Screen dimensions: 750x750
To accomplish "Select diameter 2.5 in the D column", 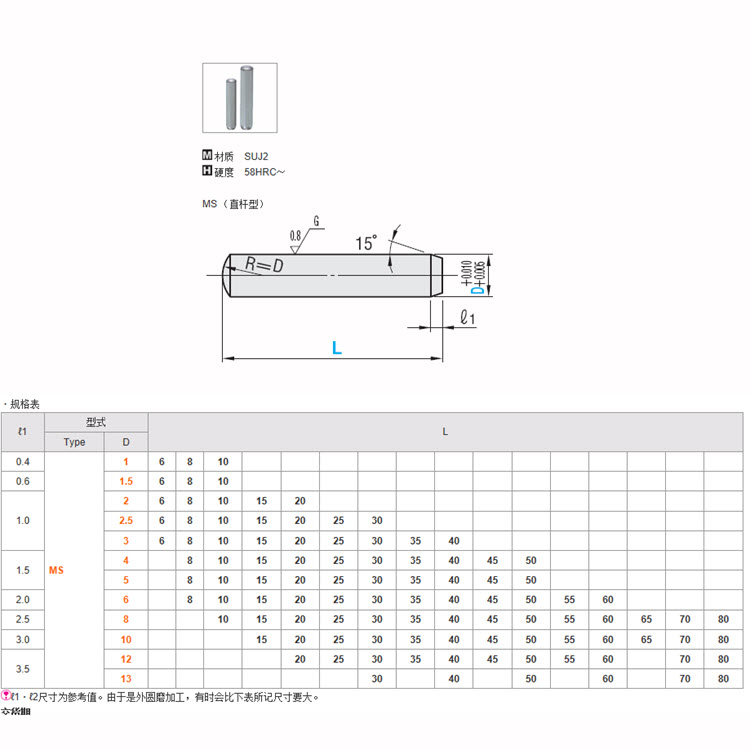I will point(126,520).
